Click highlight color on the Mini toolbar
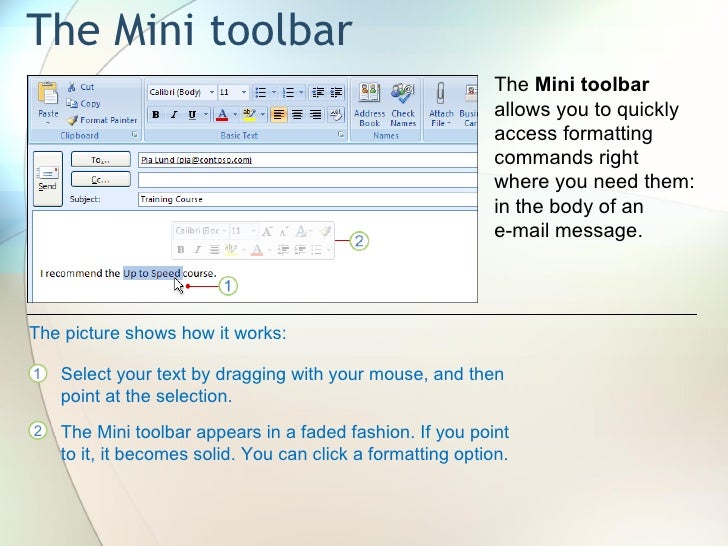Screen dimensions: 728x546 pyautogui.click(x=231, y=250)
